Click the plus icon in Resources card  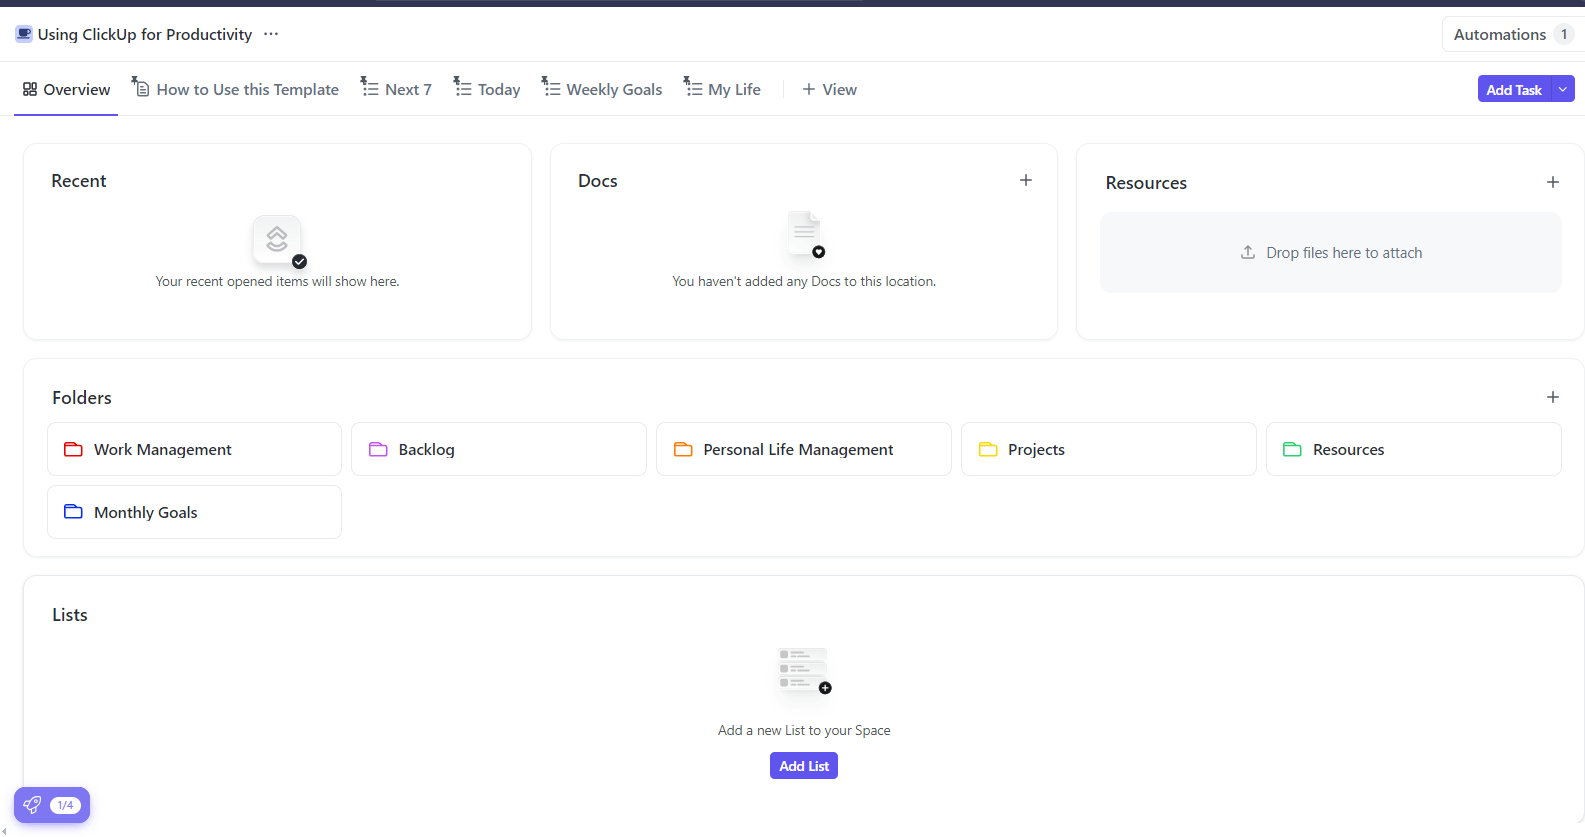point(1553,182)
